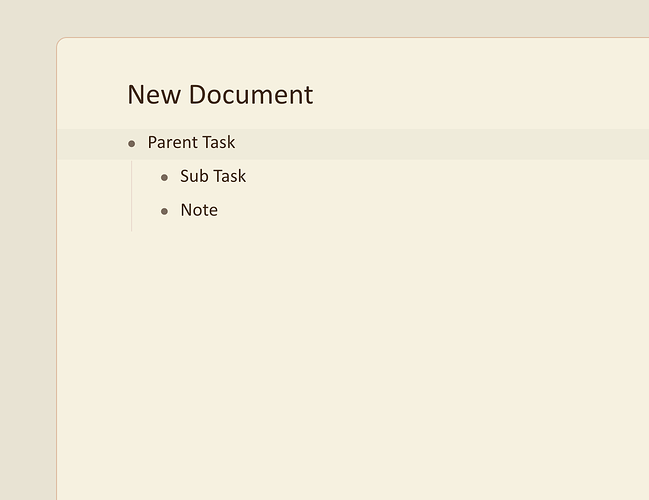Click page area left of the New Document title
Image resolution: width=649 pixels, height=500 pixels.
point(92,95)
